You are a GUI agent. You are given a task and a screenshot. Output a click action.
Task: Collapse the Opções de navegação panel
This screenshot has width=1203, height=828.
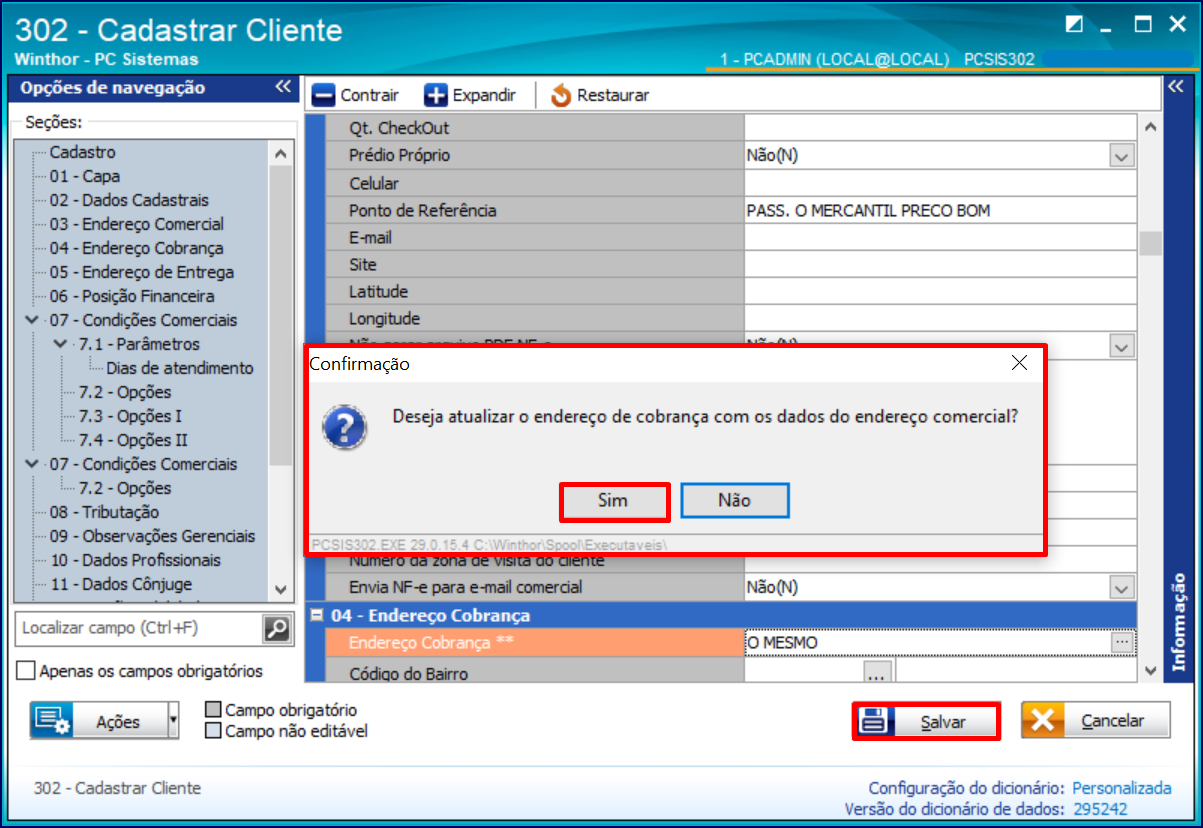pos(283,87)
